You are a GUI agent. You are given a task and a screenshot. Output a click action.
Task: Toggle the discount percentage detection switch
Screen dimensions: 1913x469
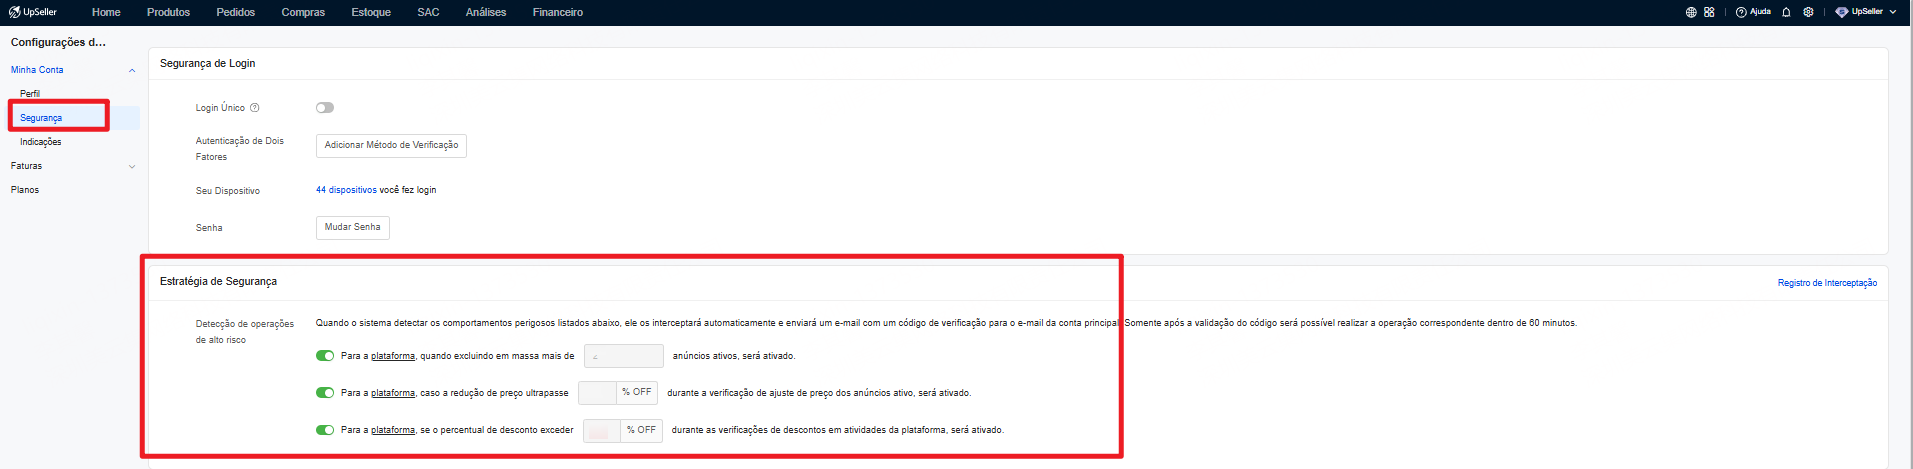(x=325, y=430)
